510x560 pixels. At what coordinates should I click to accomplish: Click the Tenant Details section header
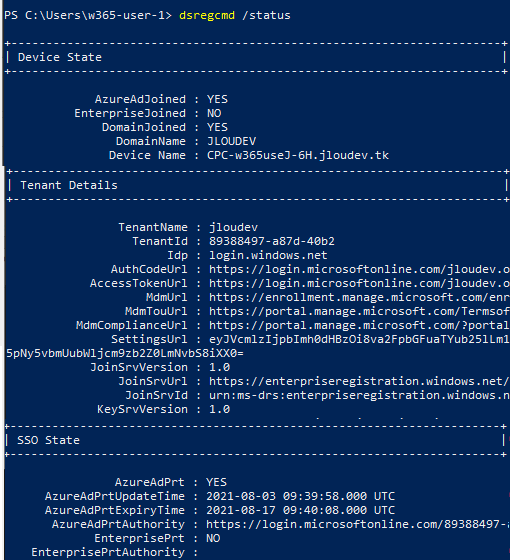click(x=69, y=185)
